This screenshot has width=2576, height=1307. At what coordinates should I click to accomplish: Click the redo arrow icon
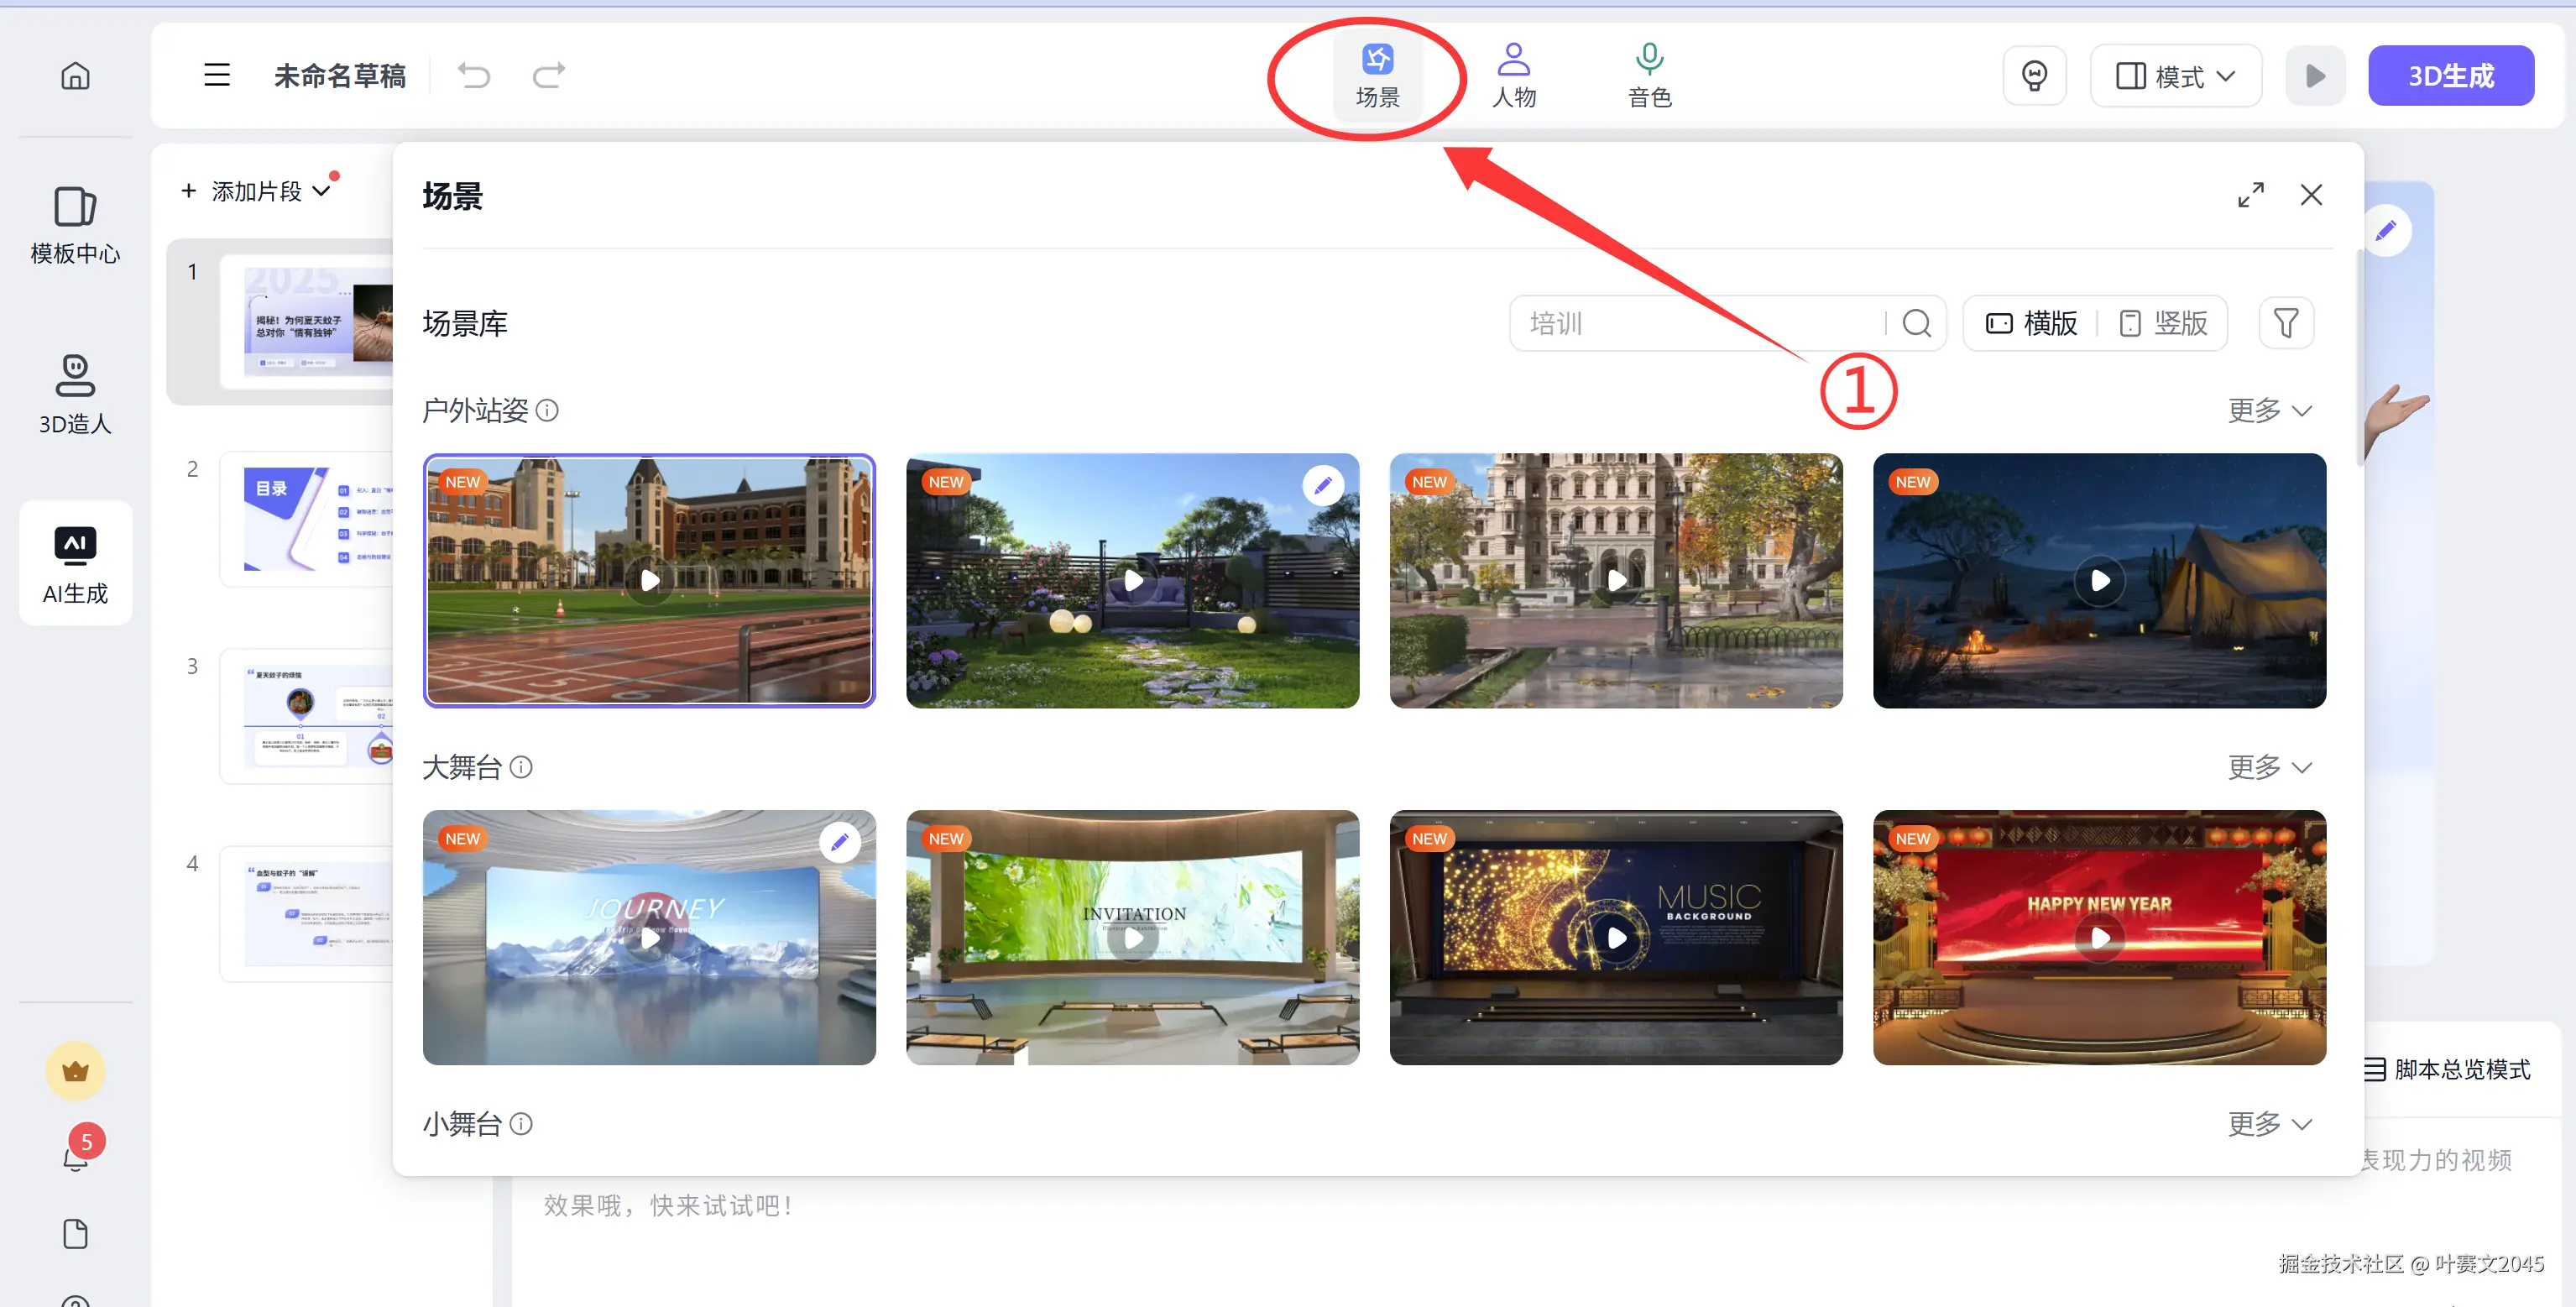(548, 76)
